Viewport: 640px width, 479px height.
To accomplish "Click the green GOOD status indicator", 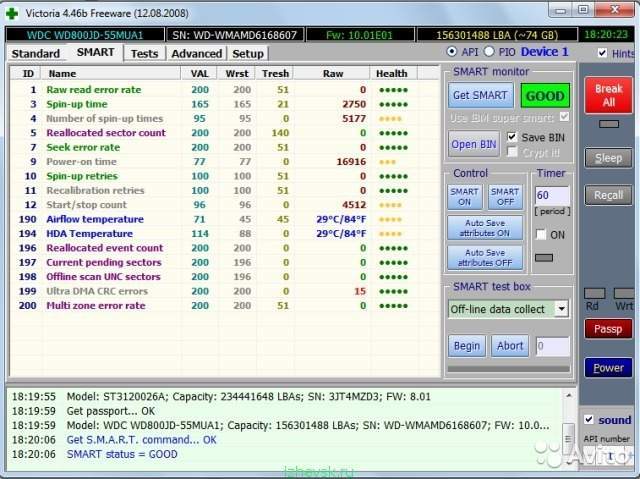I will 545,96.
